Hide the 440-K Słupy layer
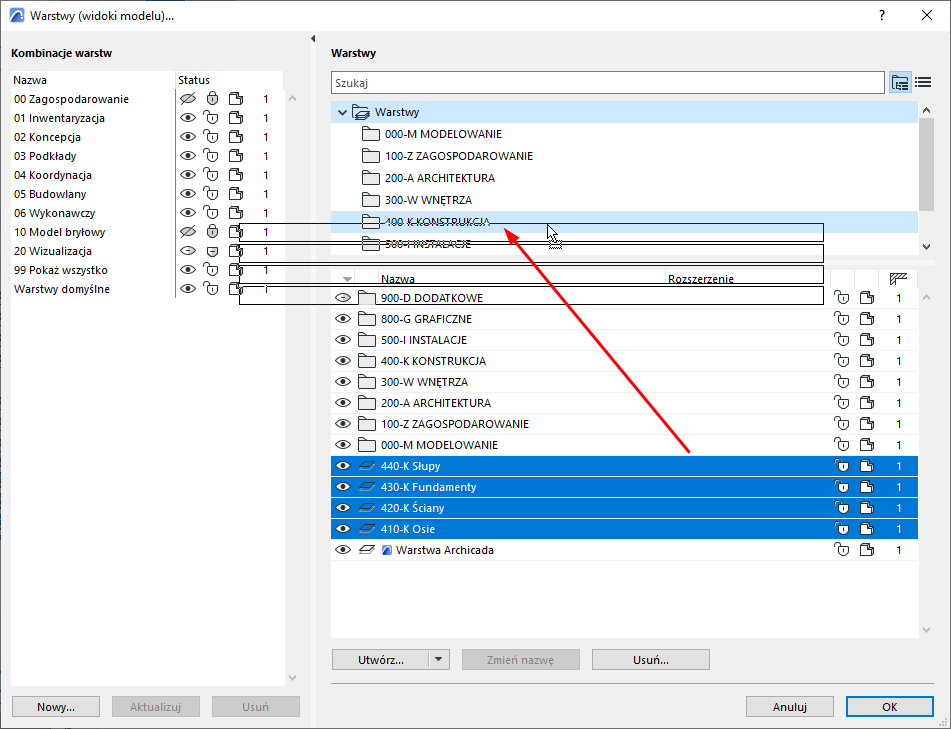Viewport: 951px width, 729px height. [343, 466]
